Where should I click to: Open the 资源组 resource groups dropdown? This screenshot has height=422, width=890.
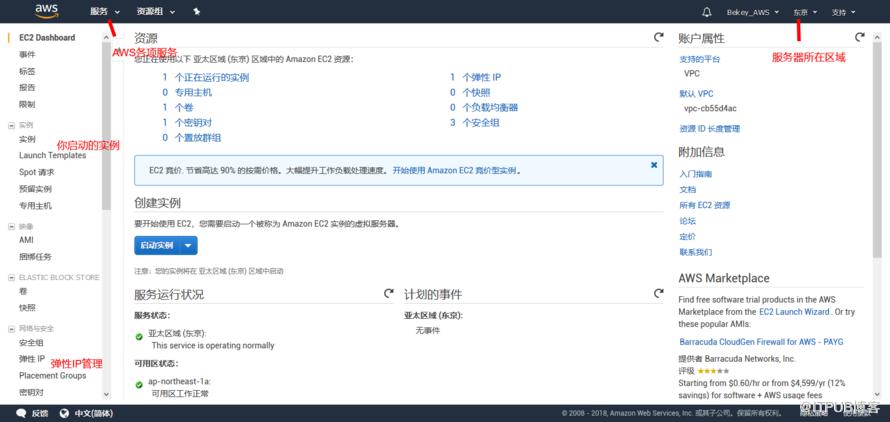tap(156, 11)
